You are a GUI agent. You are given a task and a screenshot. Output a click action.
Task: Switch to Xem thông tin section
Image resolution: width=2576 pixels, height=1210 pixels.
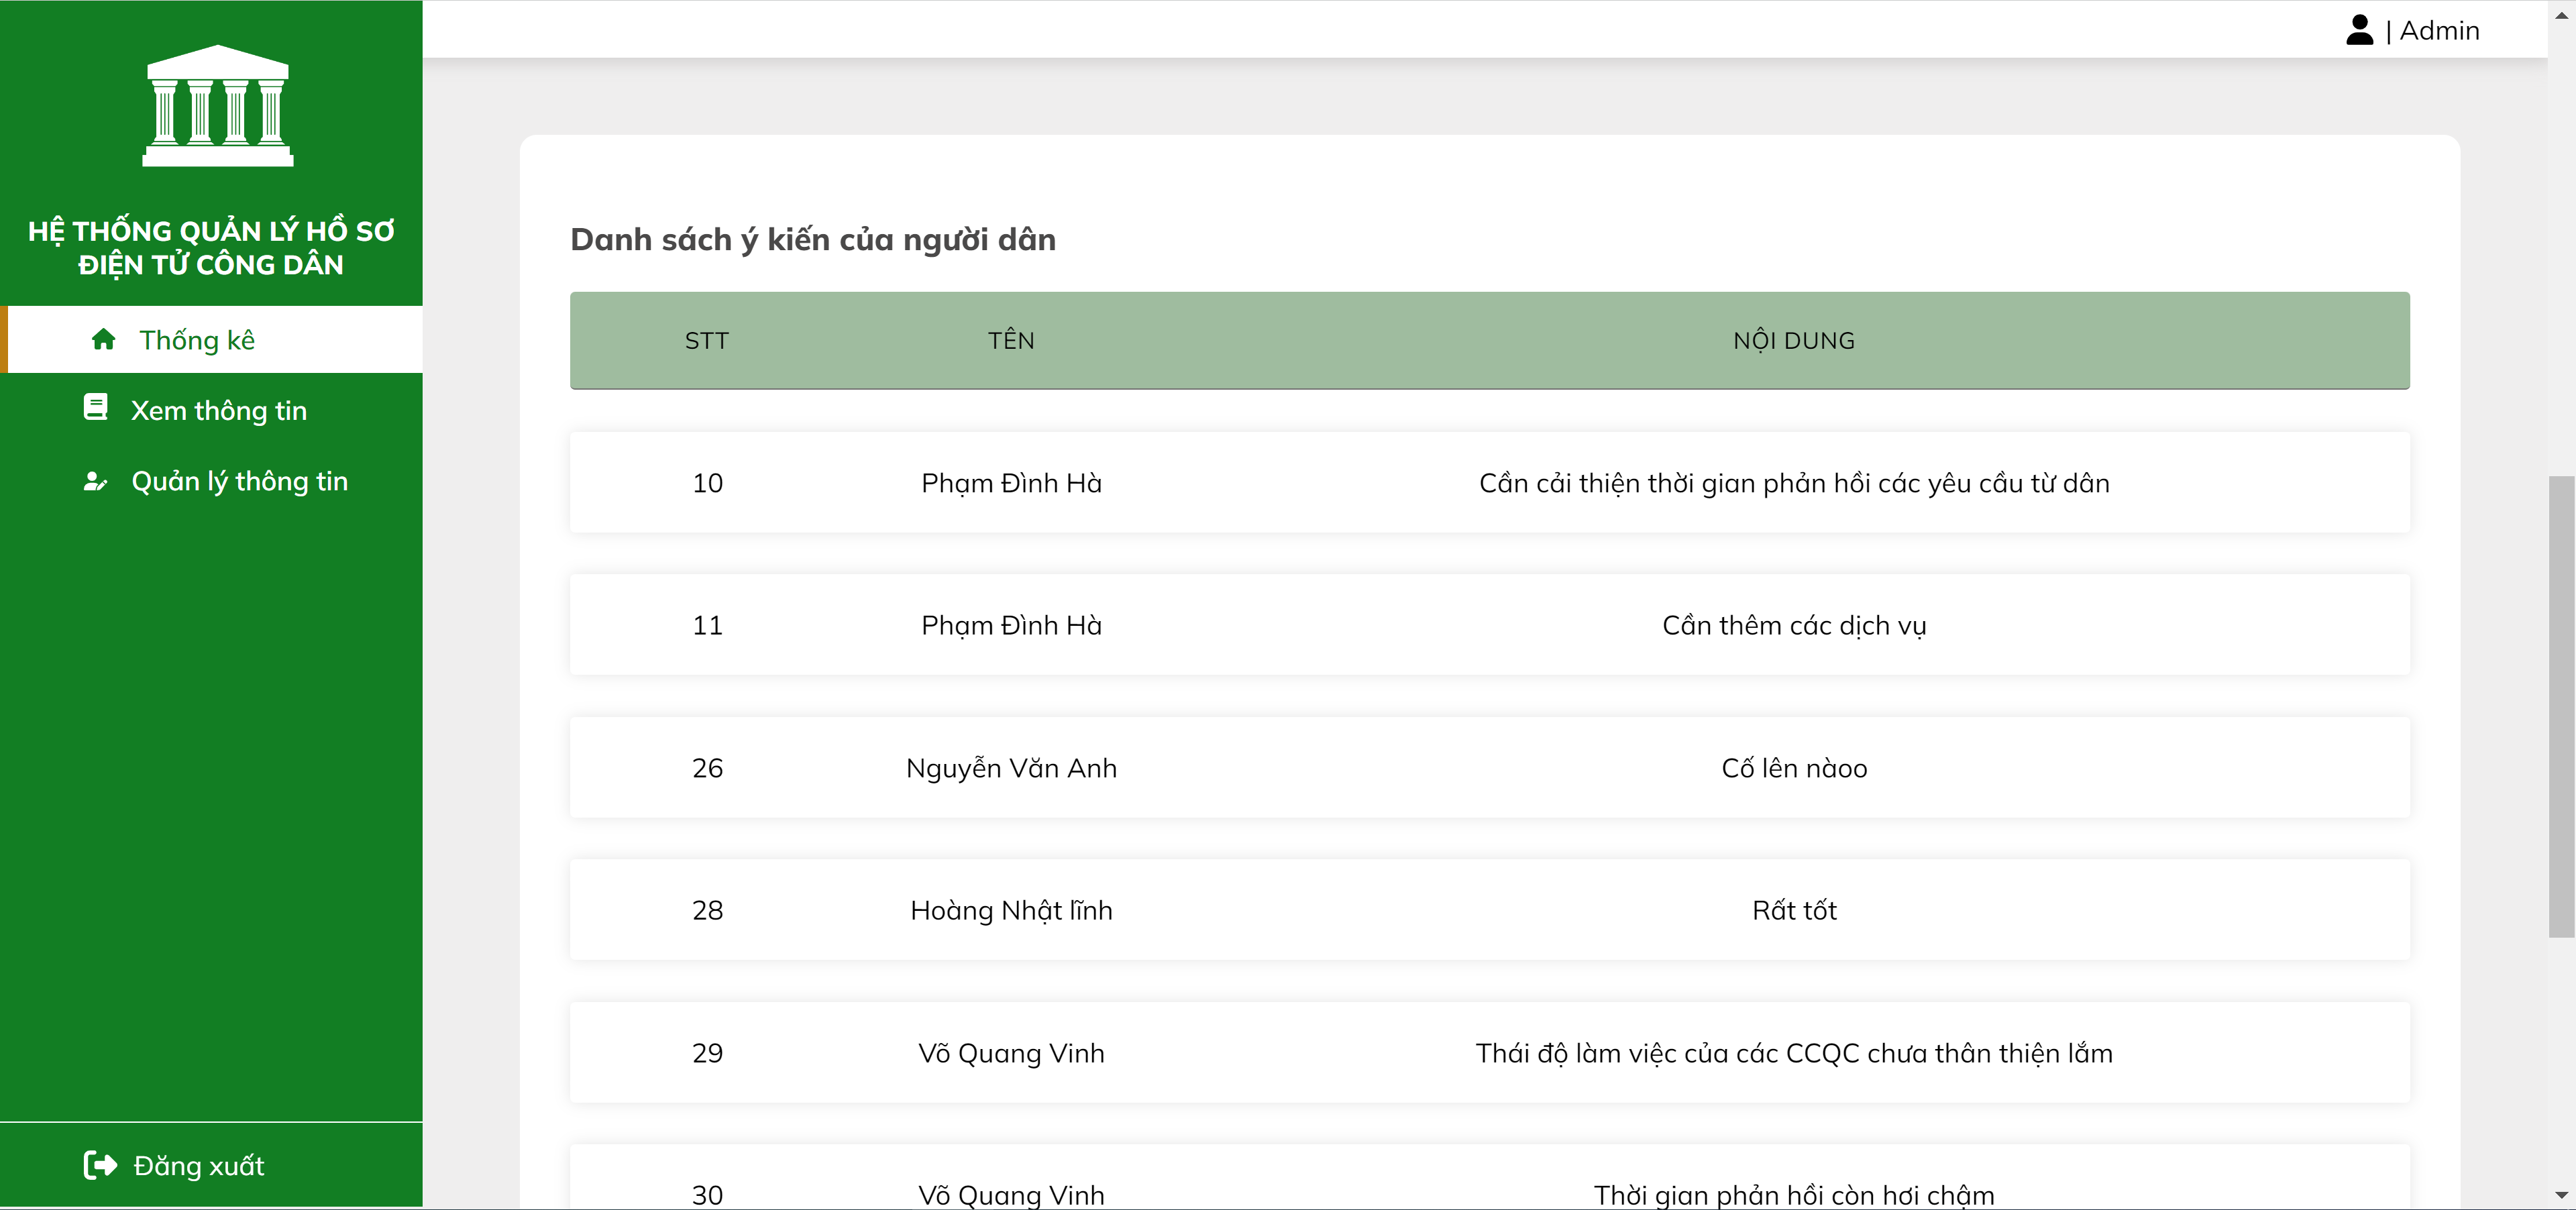click(218, 409)
